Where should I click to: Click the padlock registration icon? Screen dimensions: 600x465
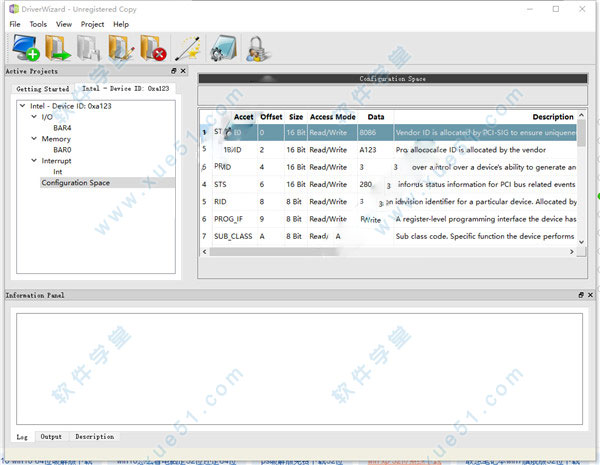click(x=254, y=48)
